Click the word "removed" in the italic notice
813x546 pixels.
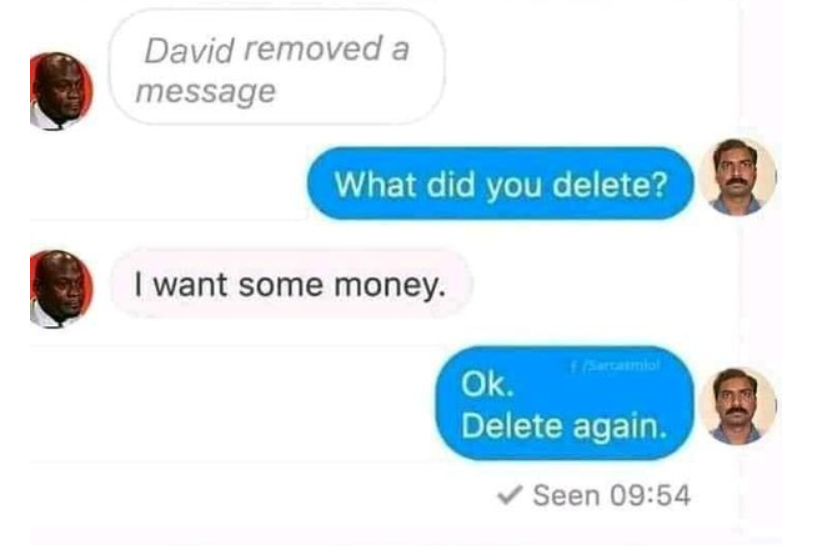pyautogui.click(x=312, y=49)
